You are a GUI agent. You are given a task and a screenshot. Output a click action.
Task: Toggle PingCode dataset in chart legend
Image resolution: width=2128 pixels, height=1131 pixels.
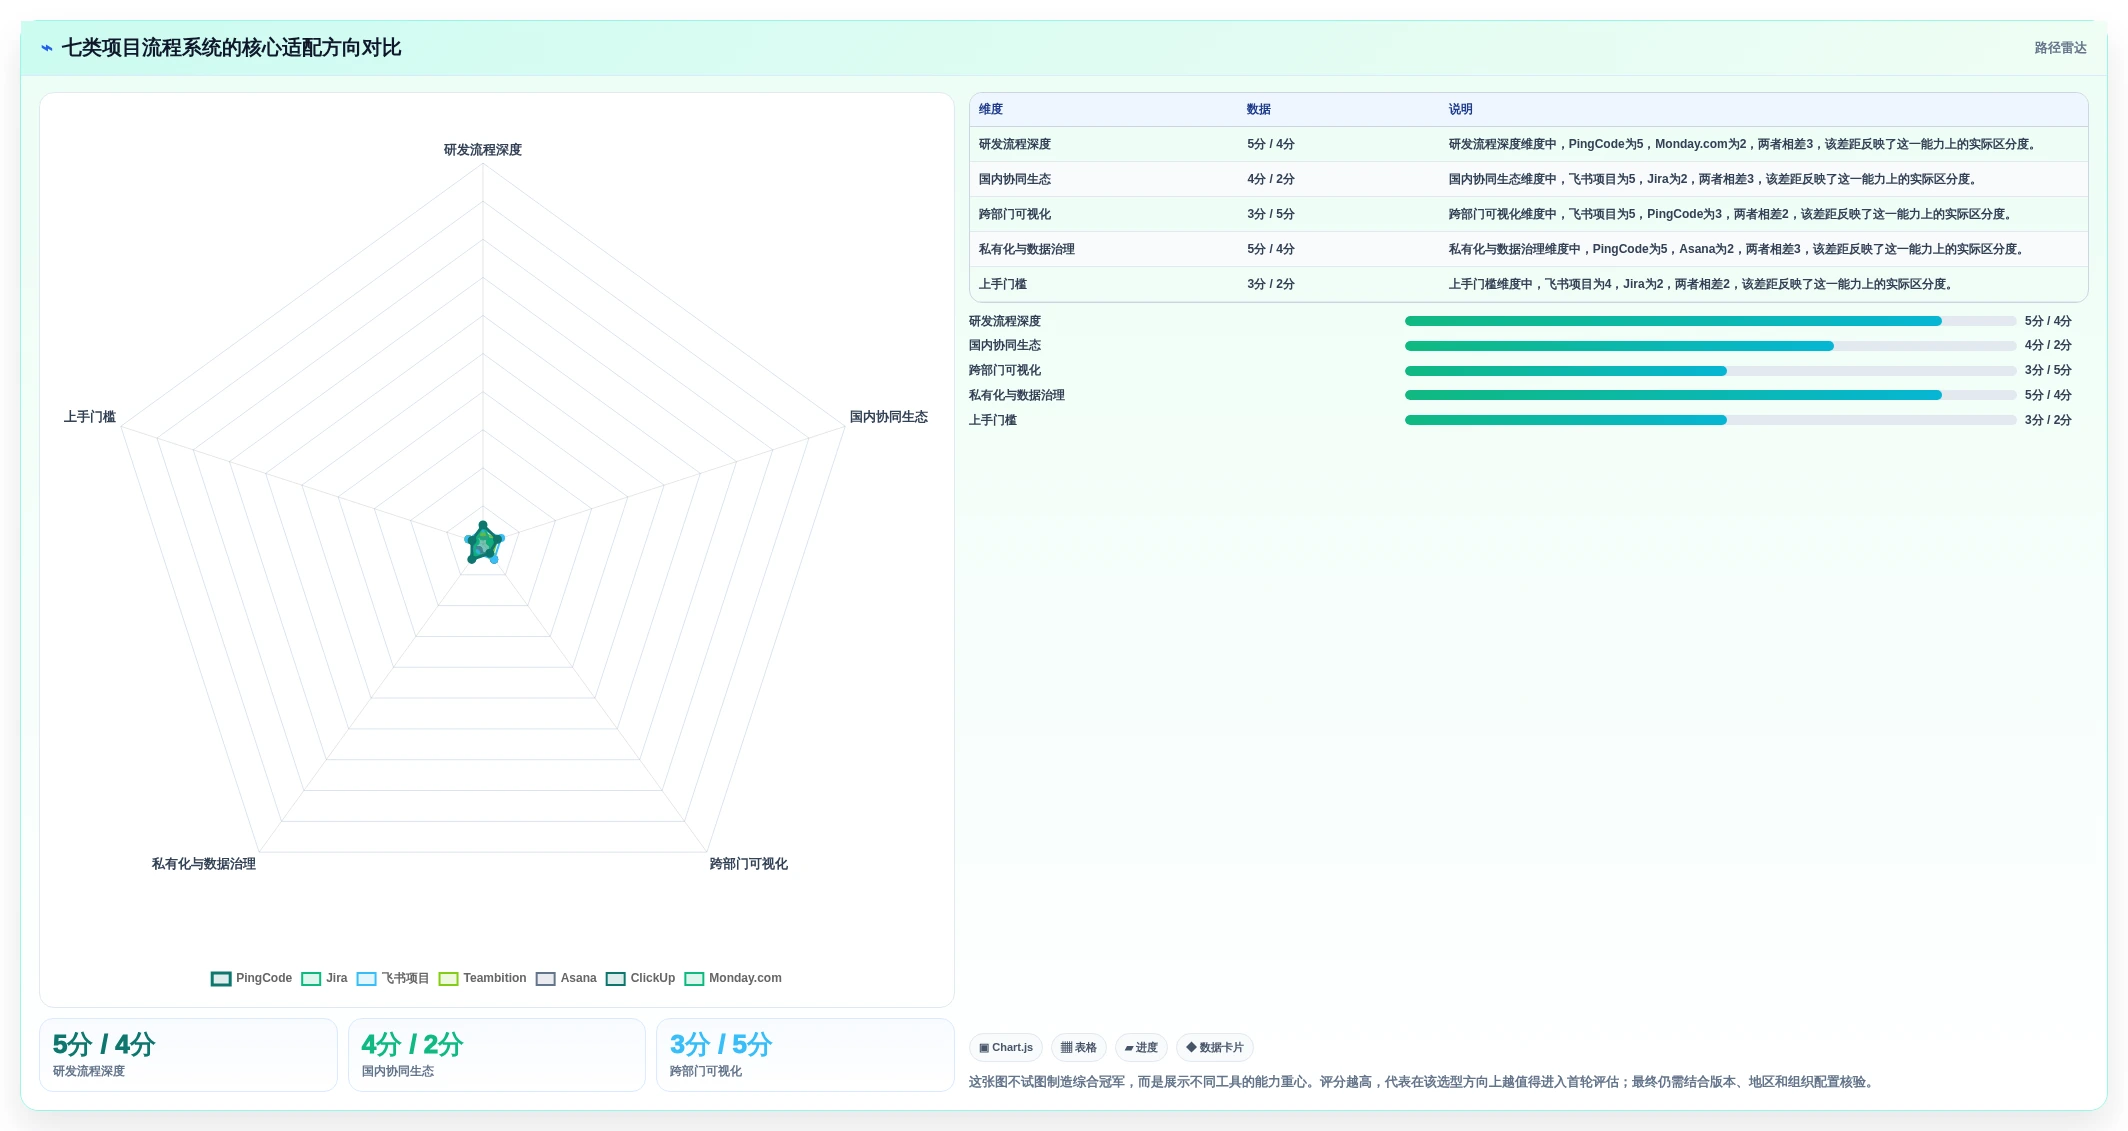pyautogui.click(x=251, y=978)
